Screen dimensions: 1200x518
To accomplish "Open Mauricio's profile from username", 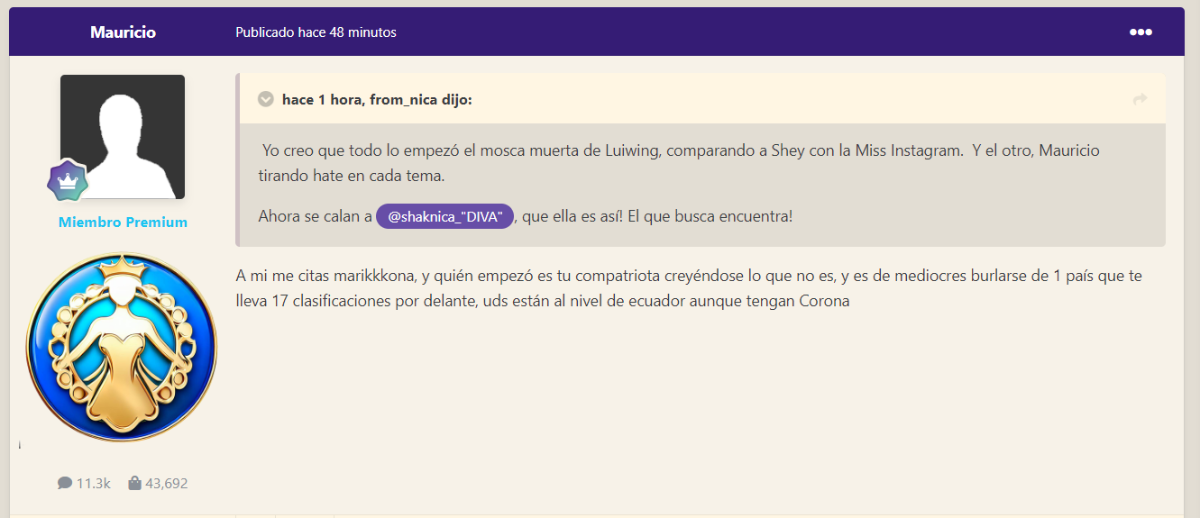I will point(122,32).
